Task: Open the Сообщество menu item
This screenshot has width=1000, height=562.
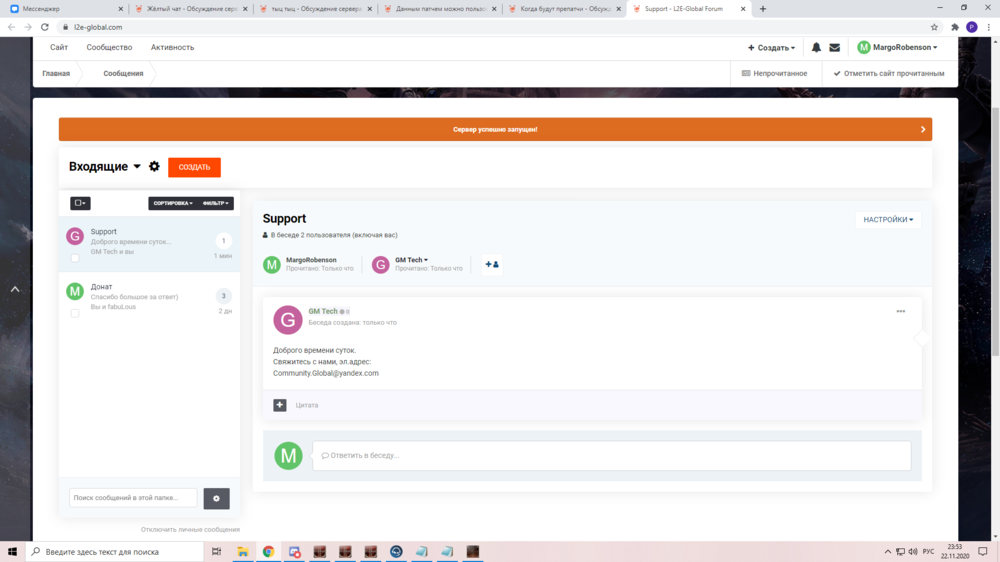Action: (x=109, y=47)
